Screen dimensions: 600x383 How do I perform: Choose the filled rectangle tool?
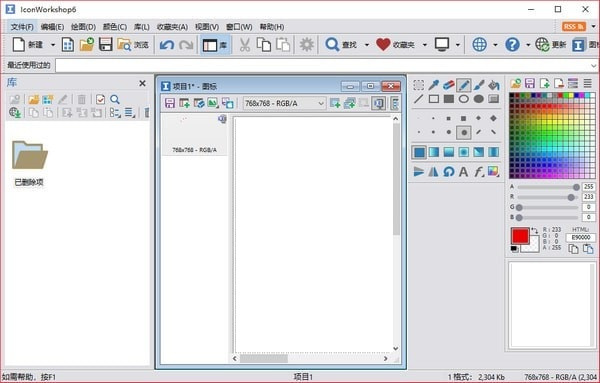pos(448,99)
